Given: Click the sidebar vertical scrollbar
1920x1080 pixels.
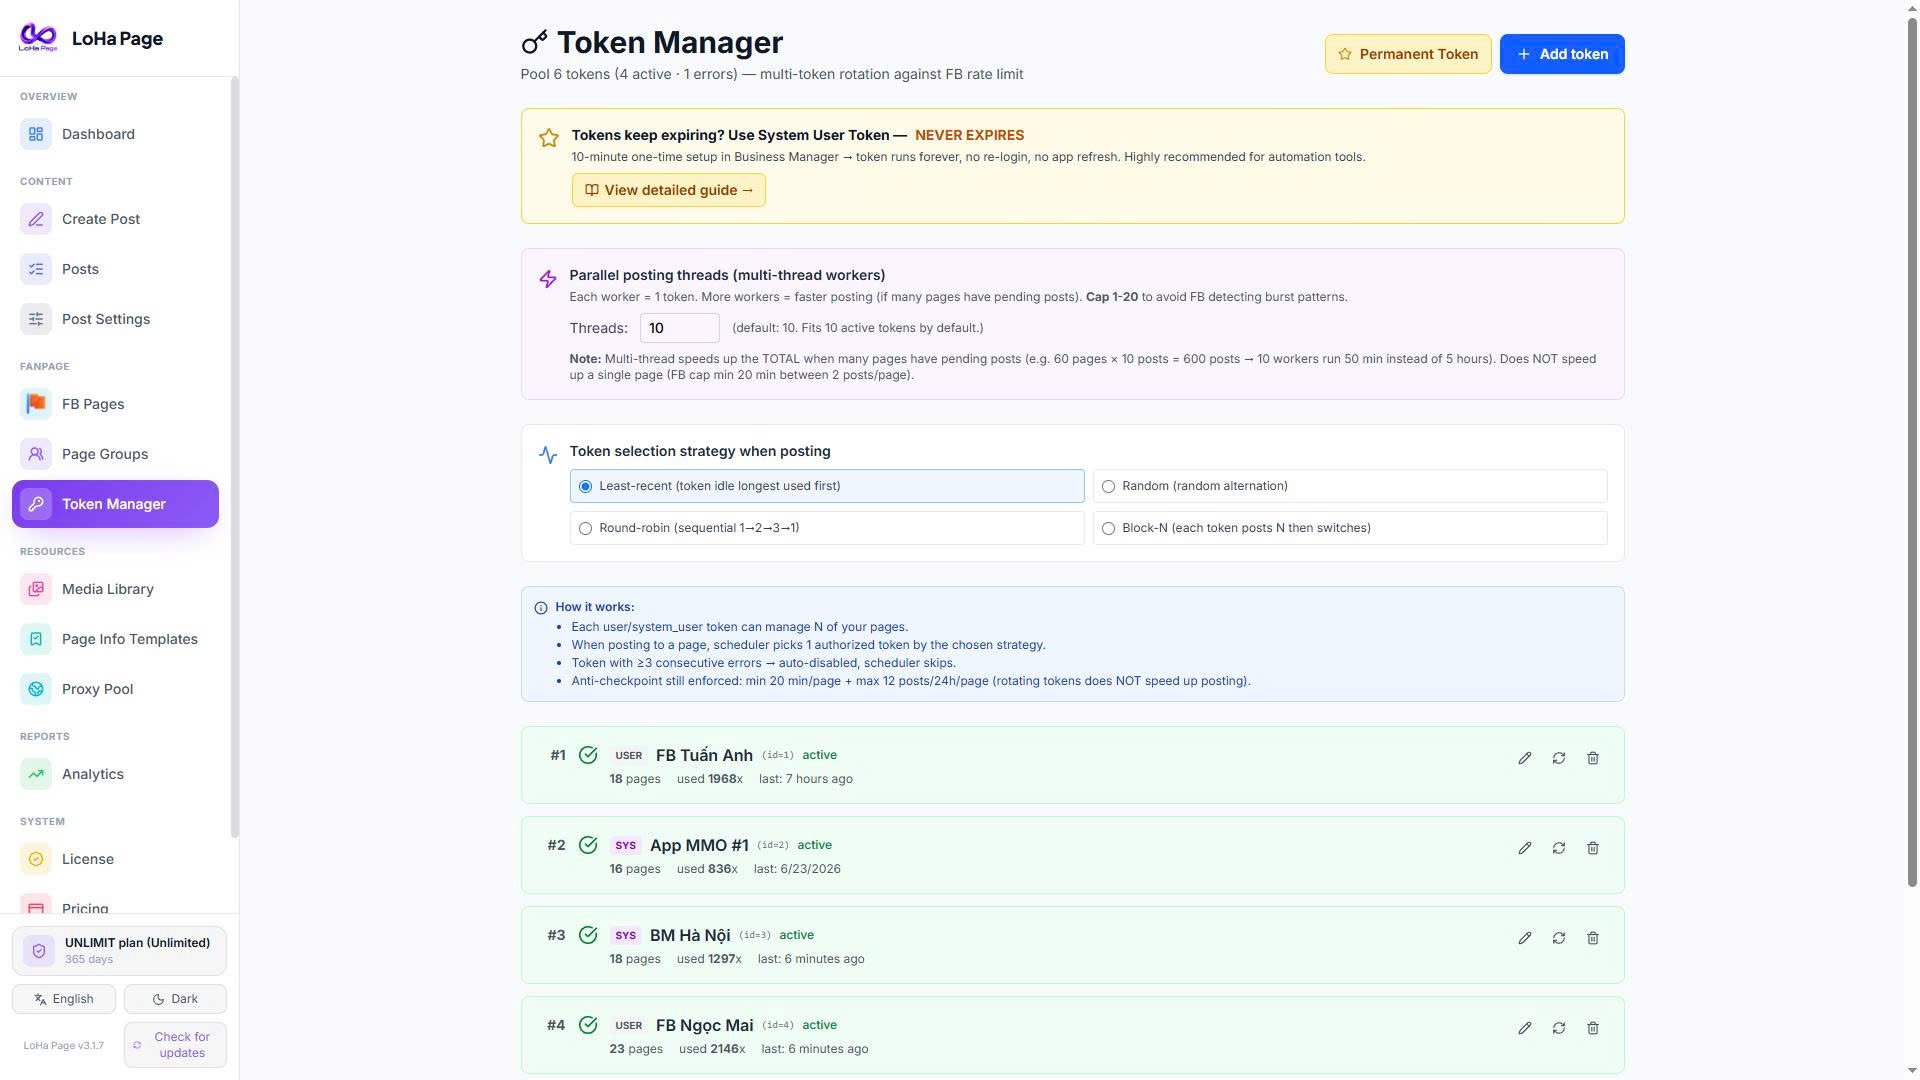Looking at the screenshot, I should [235, 457].
